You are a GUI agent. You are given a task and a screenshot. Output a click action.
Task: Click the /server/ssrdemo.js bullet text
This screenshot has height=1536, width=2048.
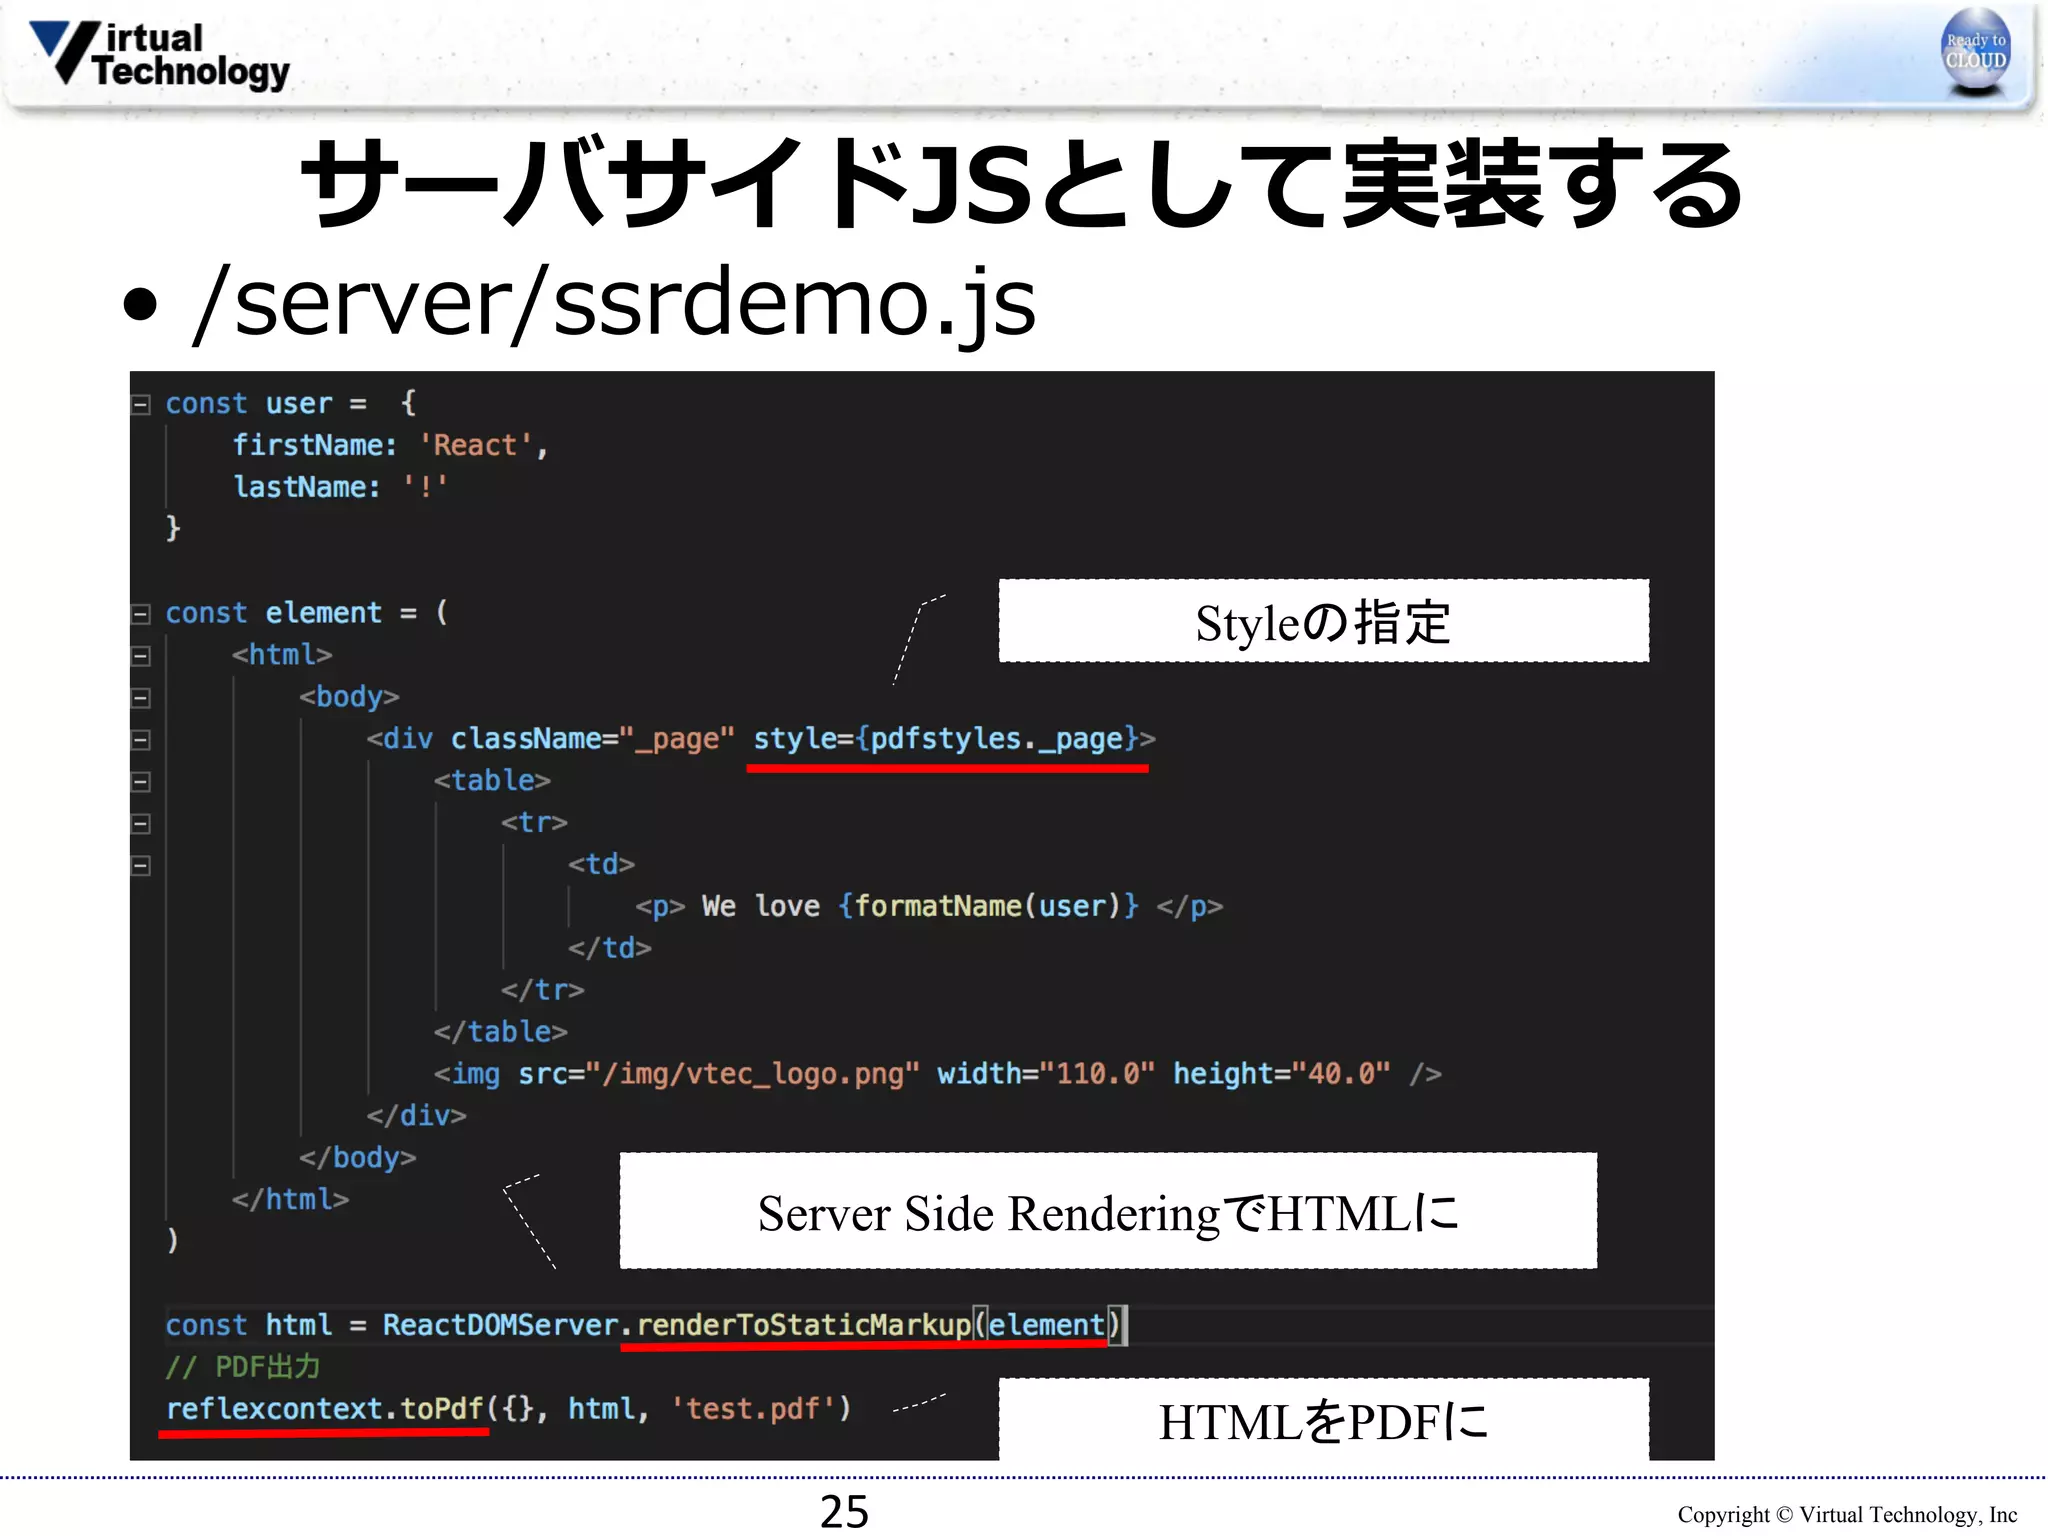615,301
